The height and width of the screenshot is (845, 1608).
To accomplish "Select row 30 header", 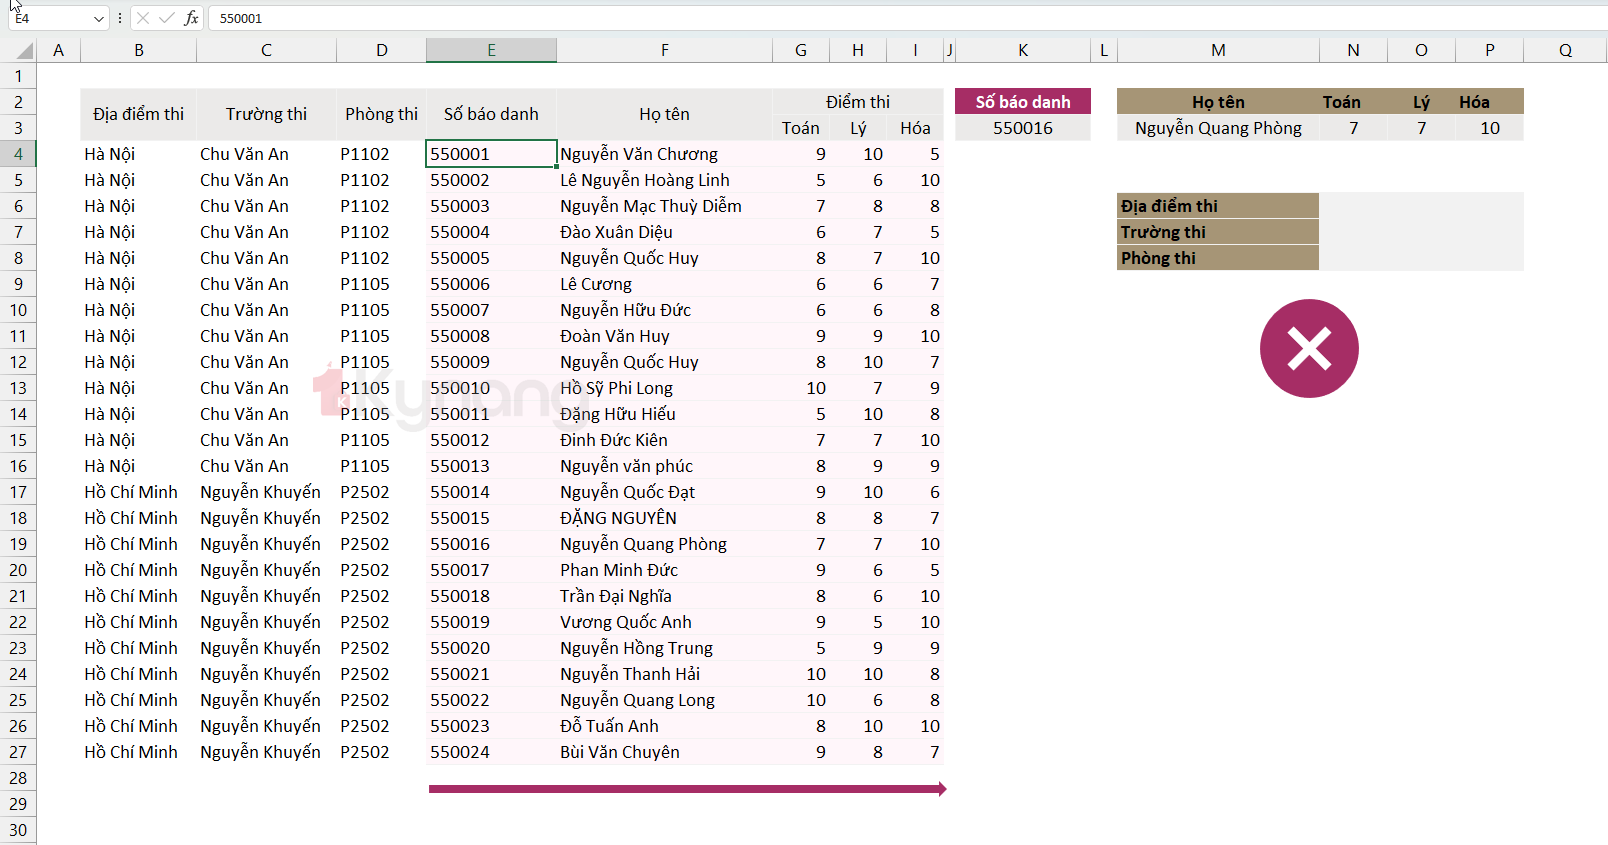I will (18, 830).
